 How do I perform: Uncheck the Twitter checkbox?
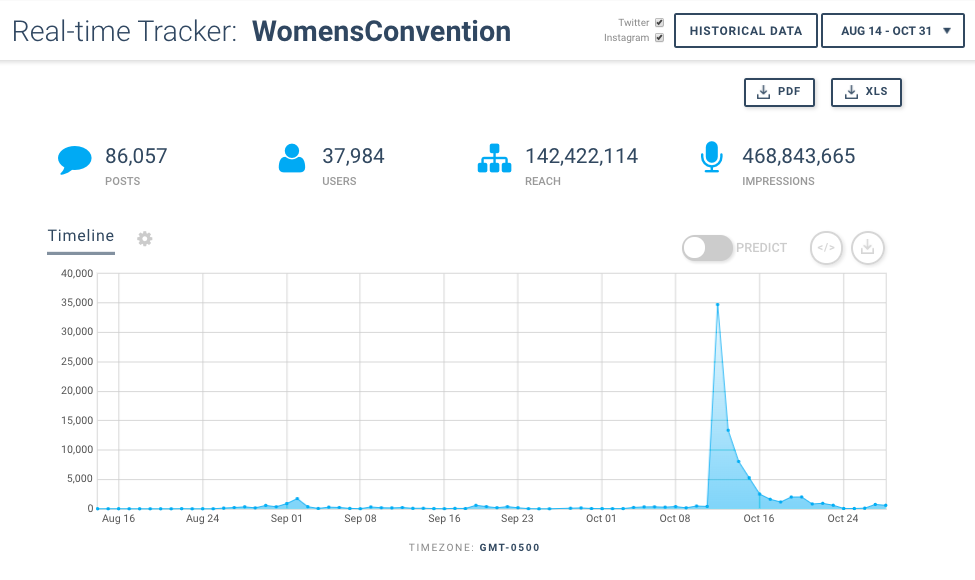coord(660,22)
